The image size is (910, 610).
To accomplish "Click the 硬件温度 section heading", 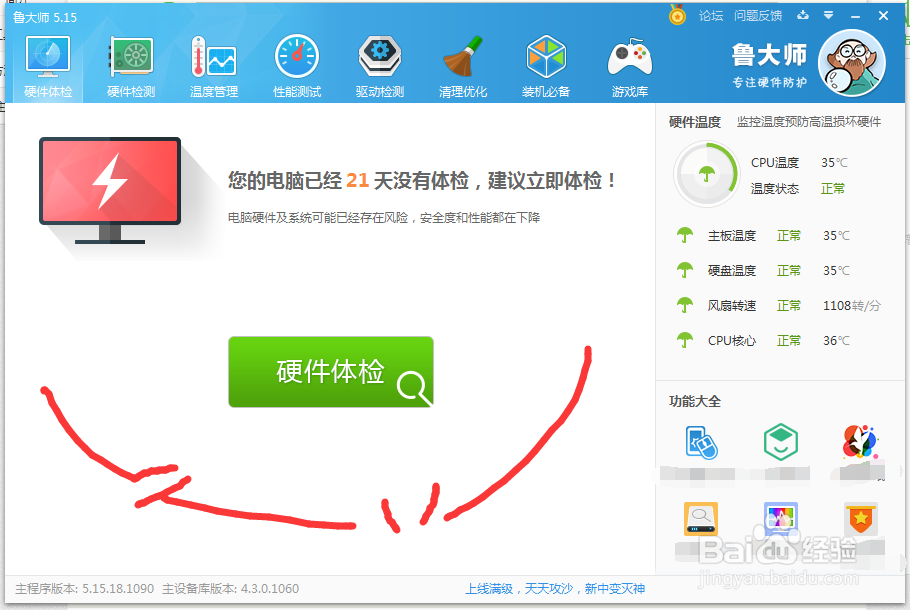I will 695,122.
